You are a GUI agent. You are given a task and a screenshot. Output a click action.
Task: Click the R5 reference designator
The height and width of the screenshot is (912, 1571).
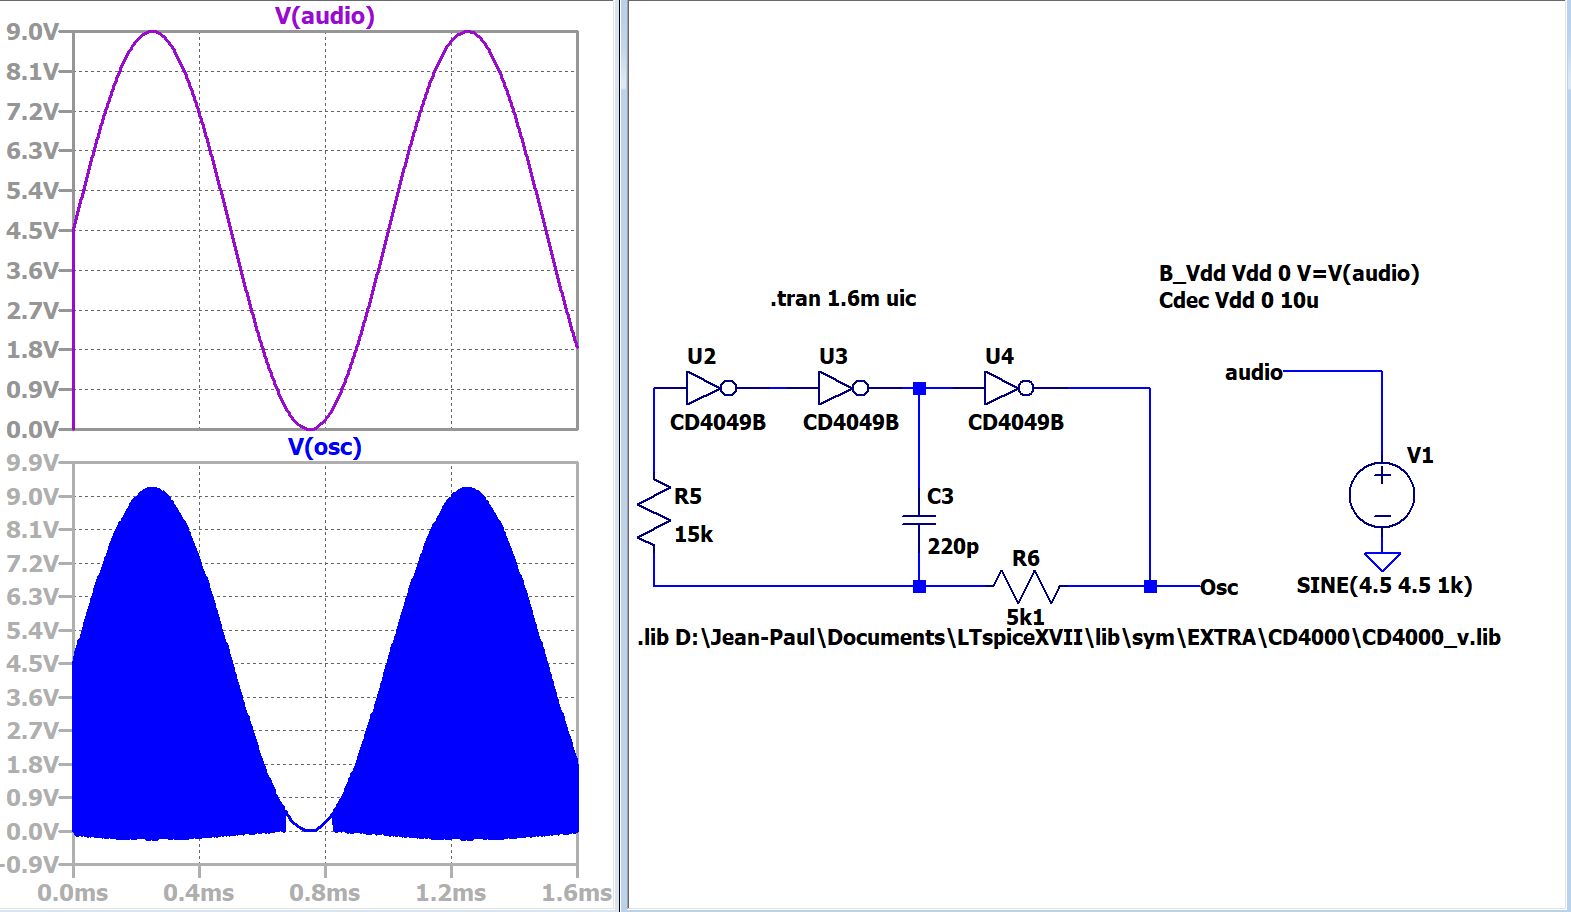(688, 496)
